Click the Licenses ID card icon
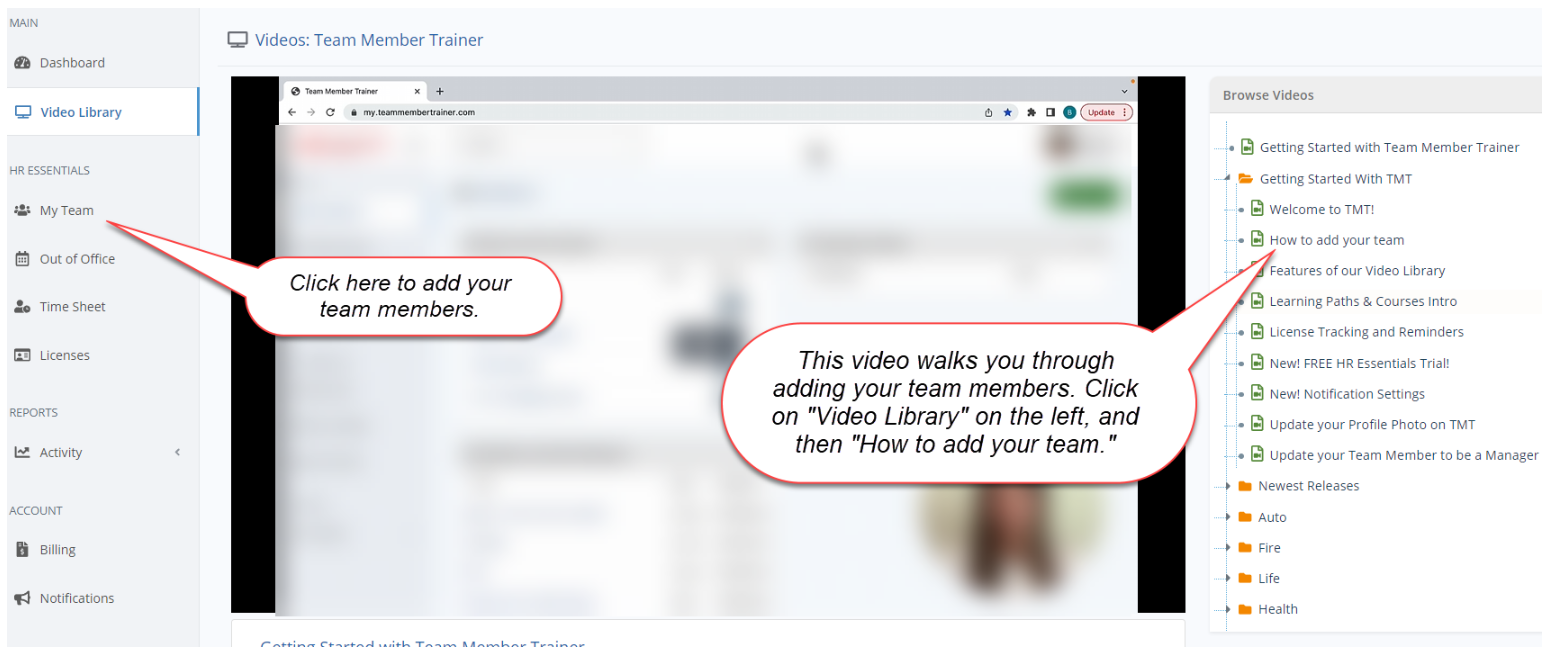Viewport: 1547px width, 653px height. click(22, 356)
